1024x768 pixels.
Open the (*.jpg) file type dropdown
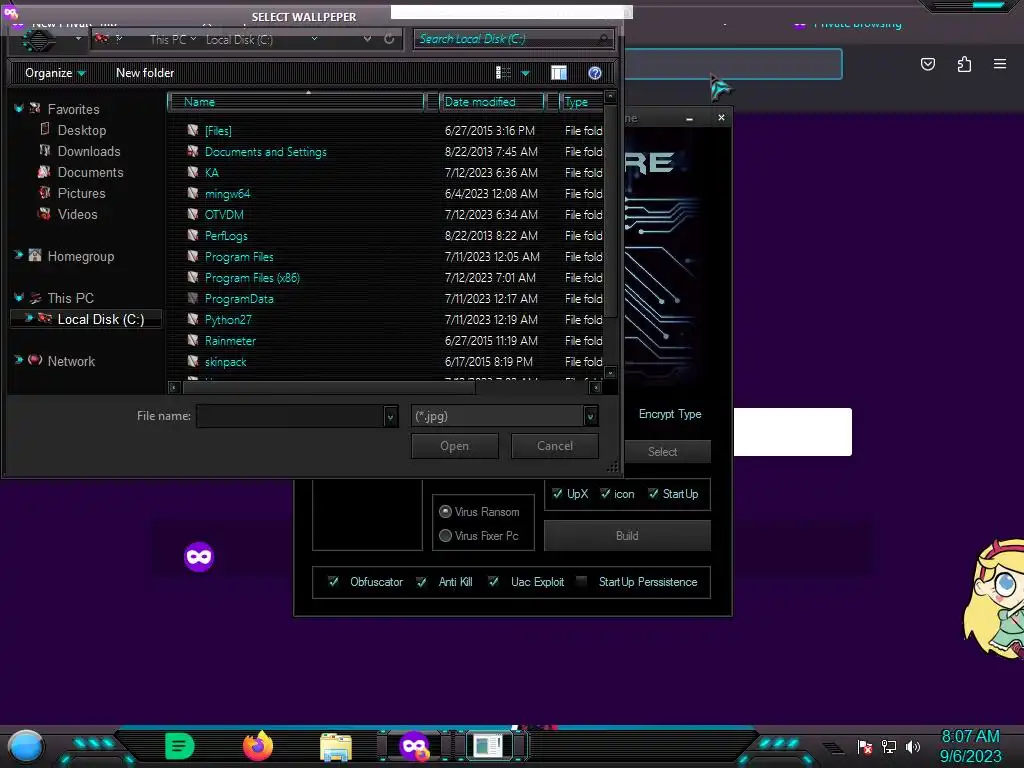pos(590,417)
